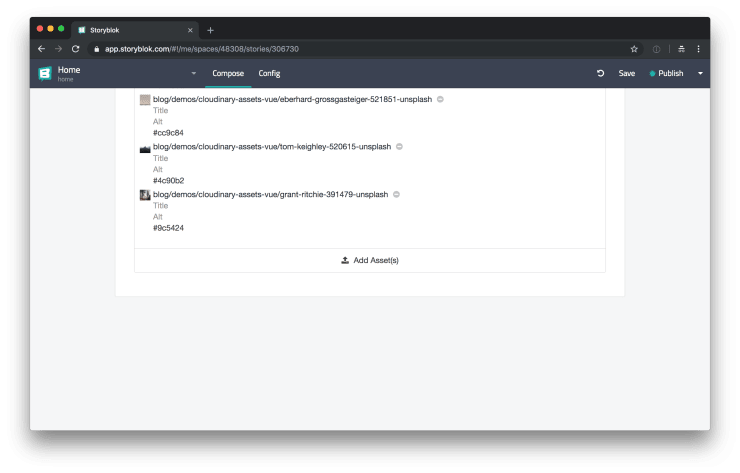Image resolution: width=740 pixels, height=473 pixels.
Task: Open the Chrome three-dot menu
Action: coord(698,49)
